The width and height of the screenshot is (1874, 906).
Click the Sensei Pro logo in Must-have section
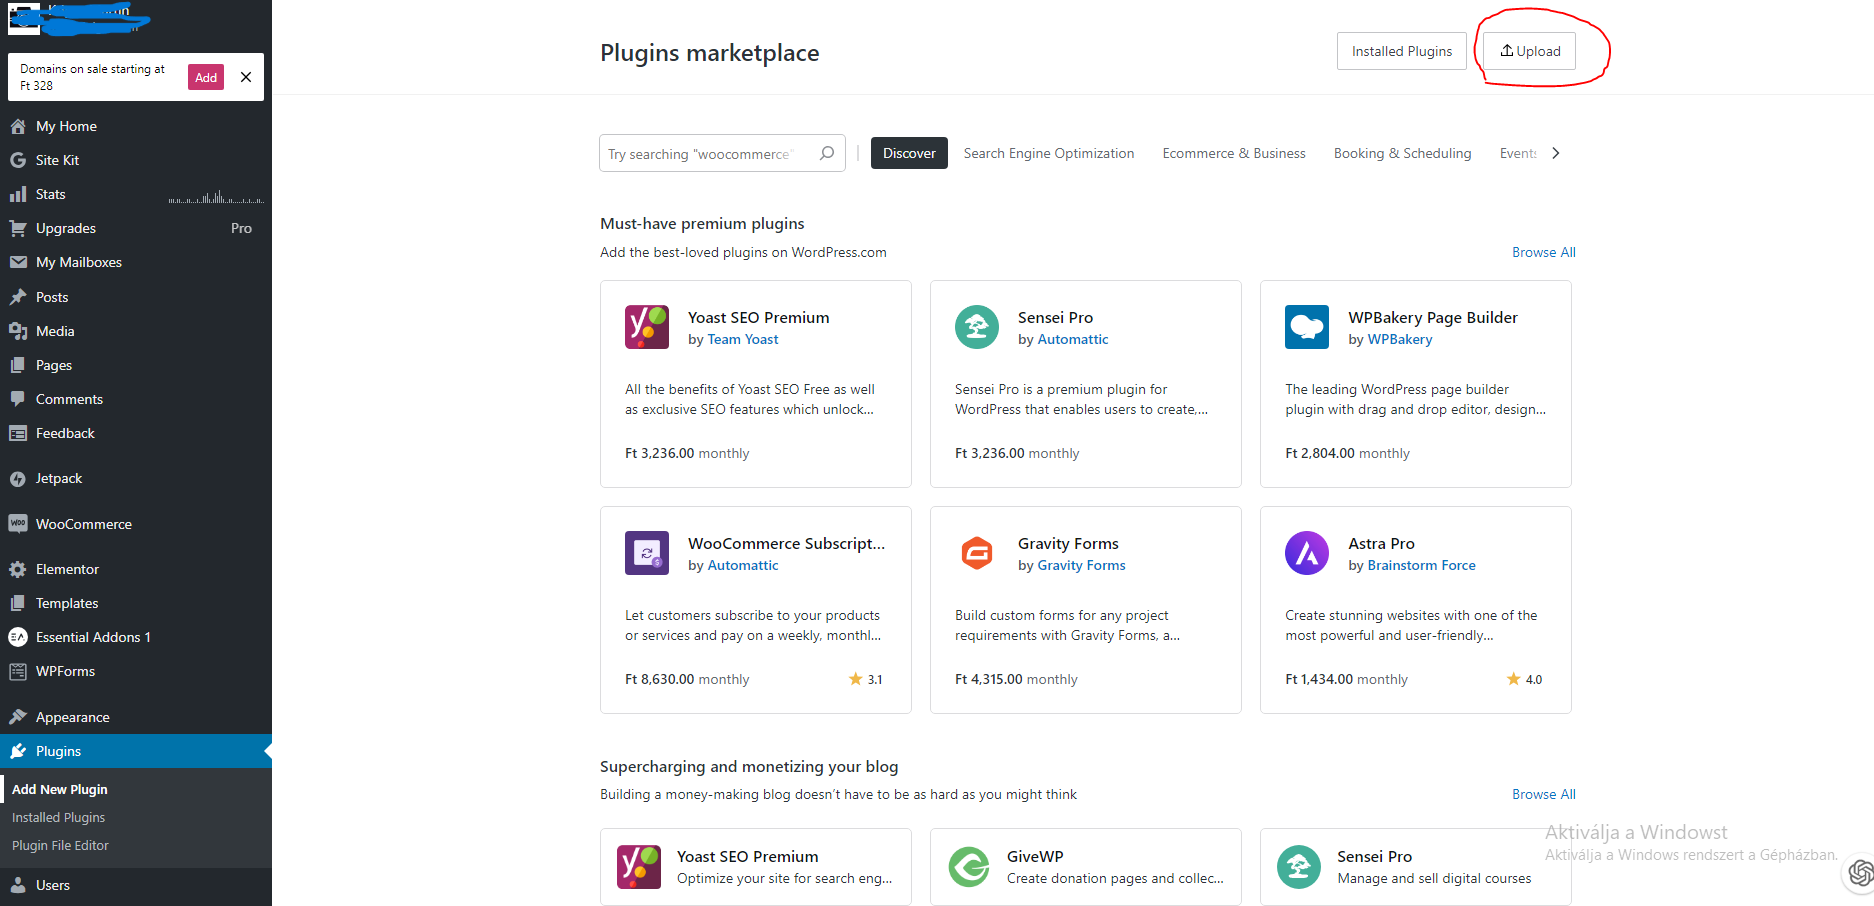click(x=977, y=327)
